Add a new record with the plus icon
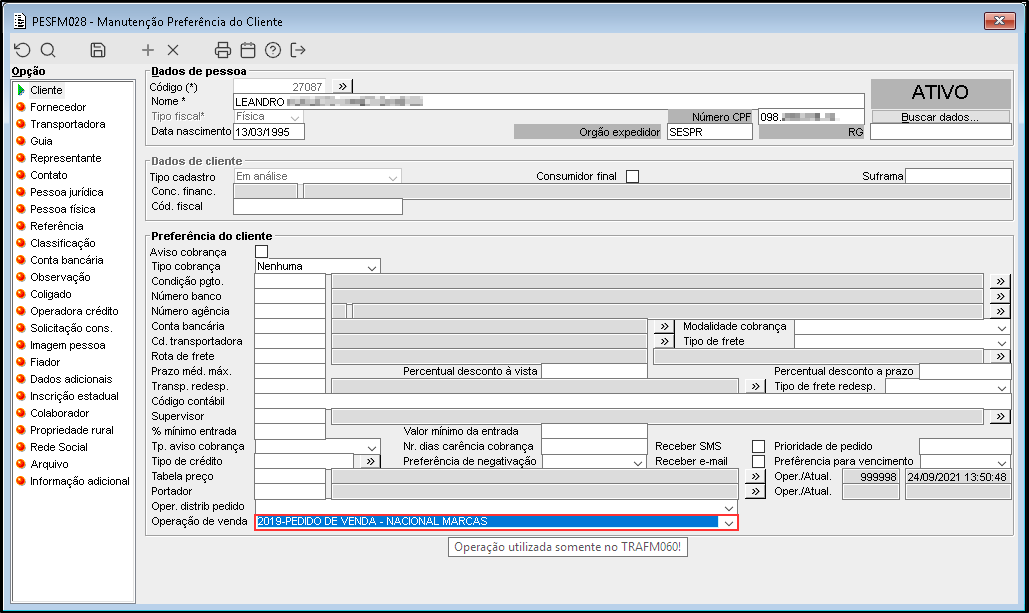1029x613 pixels. [x=148, y=50]
